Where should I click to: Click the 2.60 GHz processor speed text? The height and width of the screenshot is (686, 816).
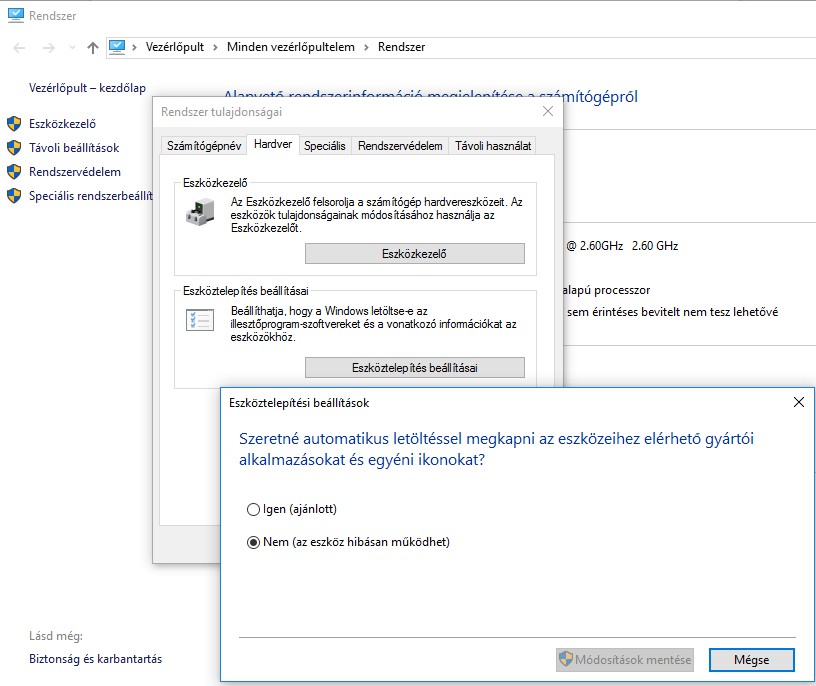tap(655, 246)
